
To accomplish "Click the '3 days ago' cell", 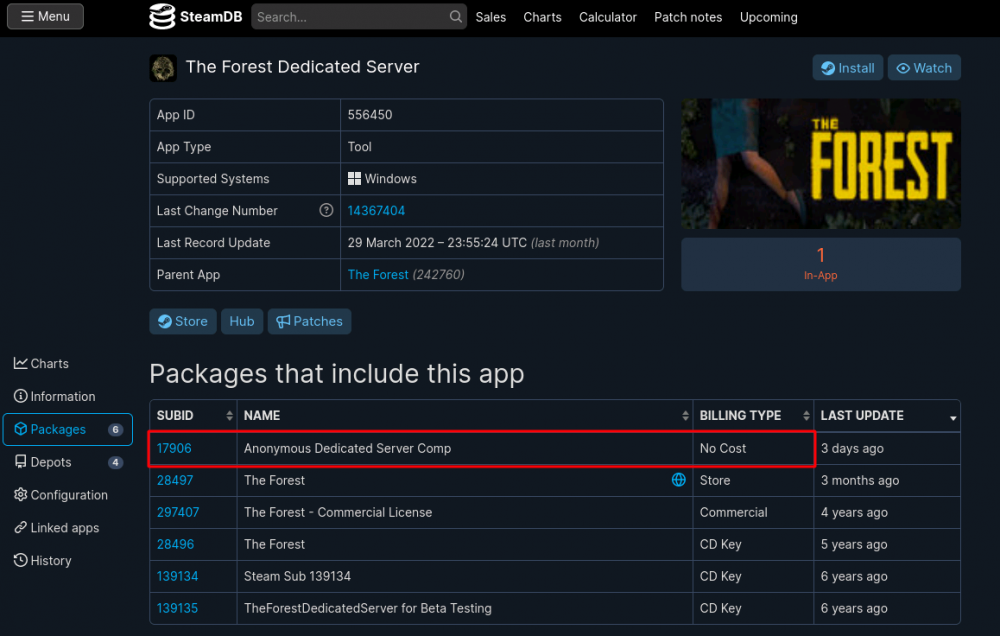I will 887,448.
